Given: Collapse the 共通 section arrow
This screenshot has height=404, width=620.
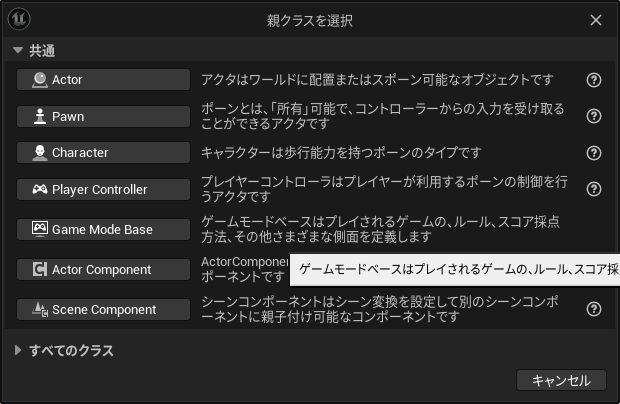Looking at the screenshot, I should [18, 50].
